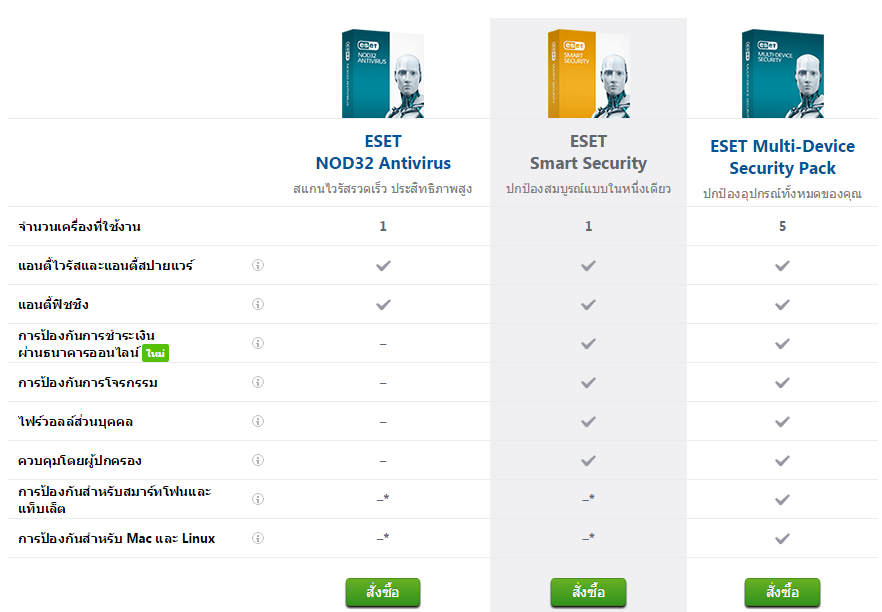Viewport: 882px width, 612px height.
Task: Click the NOD32 Antivirus box image
Action: coord(383,73)
